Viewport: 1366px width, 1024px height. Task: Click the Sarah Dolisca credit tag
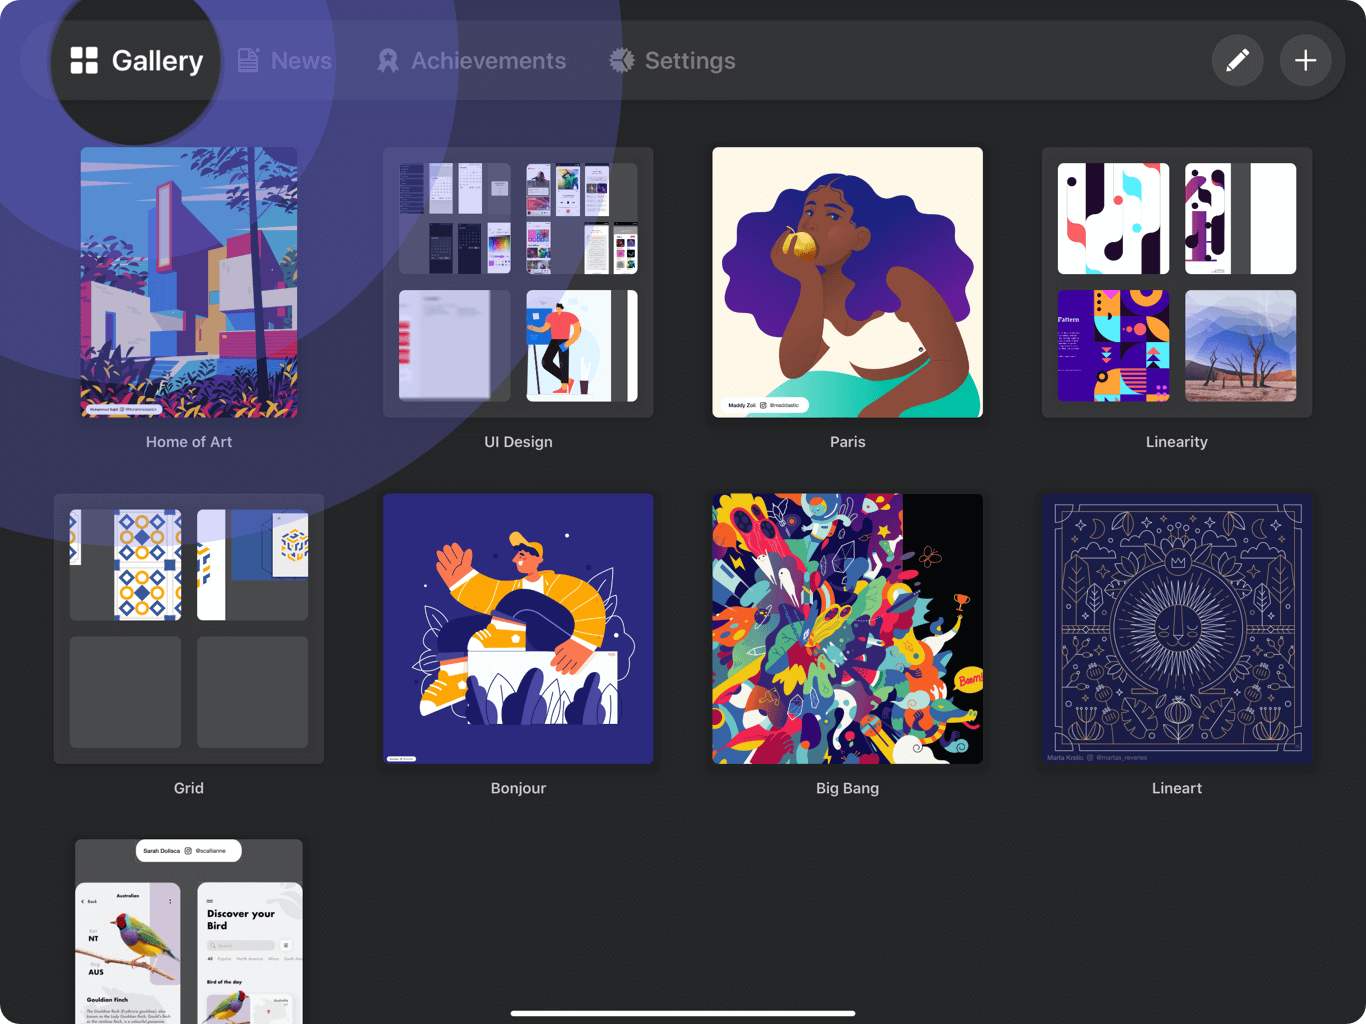pos(189,851)
